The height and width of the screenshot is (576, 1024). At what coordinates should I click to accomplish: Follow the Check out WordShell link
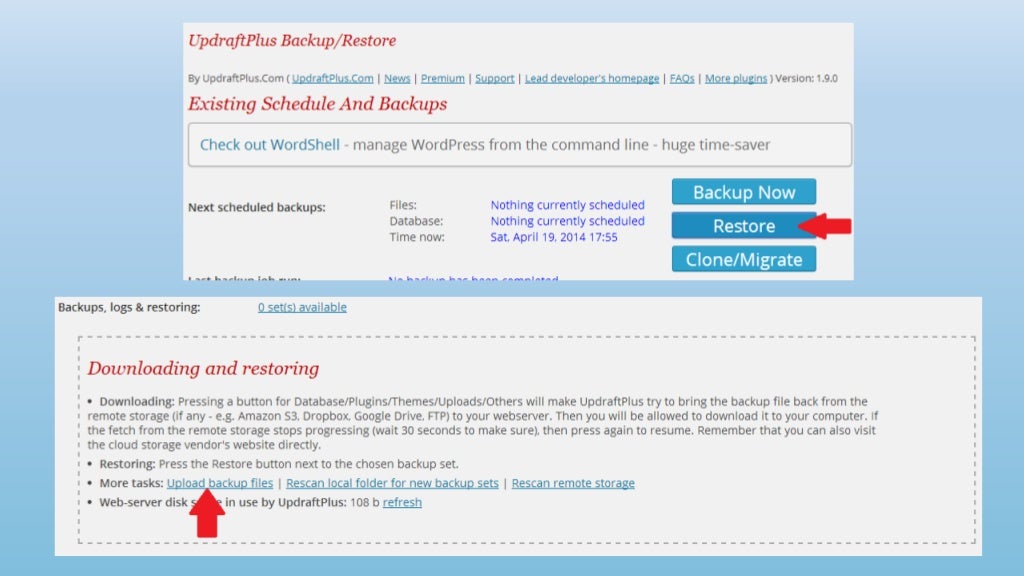(x=270, y=144)
